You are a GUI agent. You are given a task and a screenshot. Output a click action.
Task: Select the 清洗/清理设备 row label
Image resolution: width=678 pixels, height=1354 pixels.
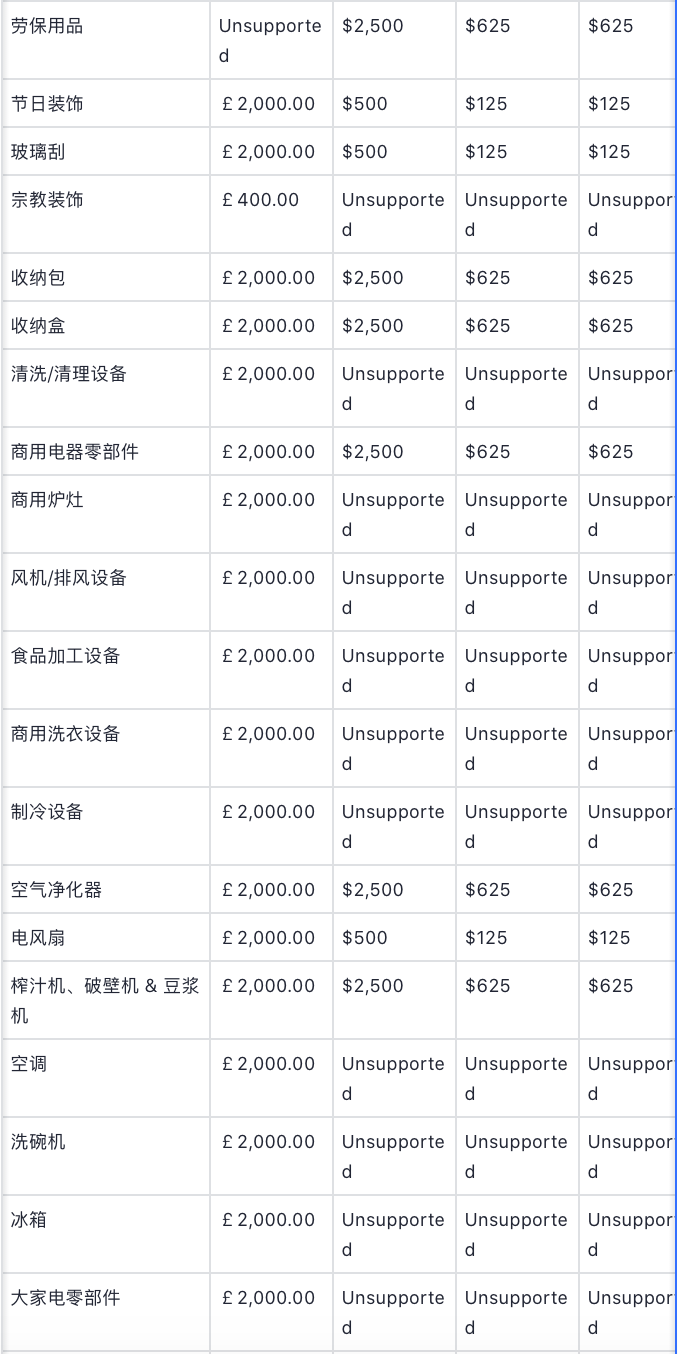pos(69,374)
